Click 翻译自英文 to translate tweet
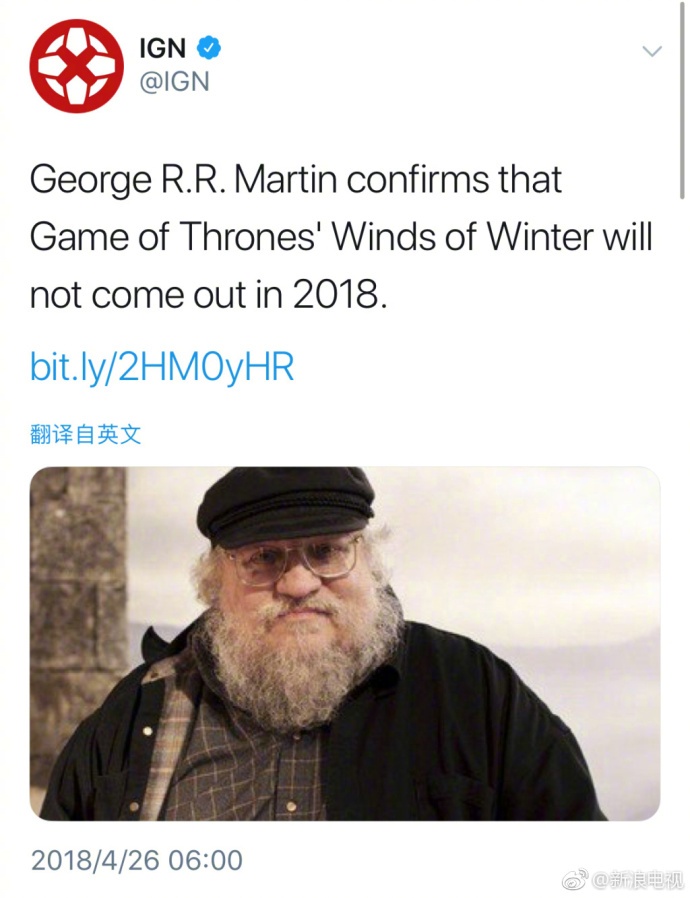The height and width of the screenshot is (898, 690). (85, 434)
